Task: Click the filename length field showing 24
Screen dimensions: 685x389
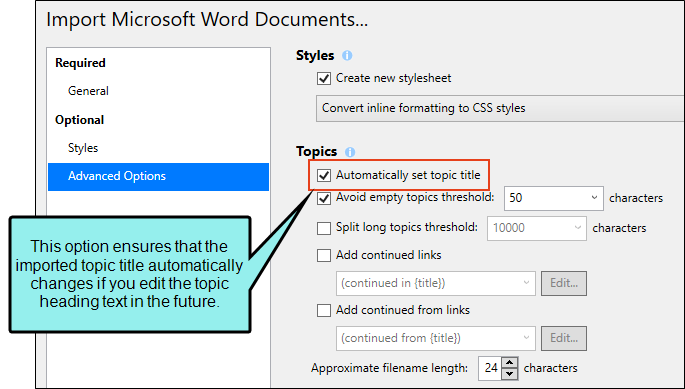Action: [490, 368]
